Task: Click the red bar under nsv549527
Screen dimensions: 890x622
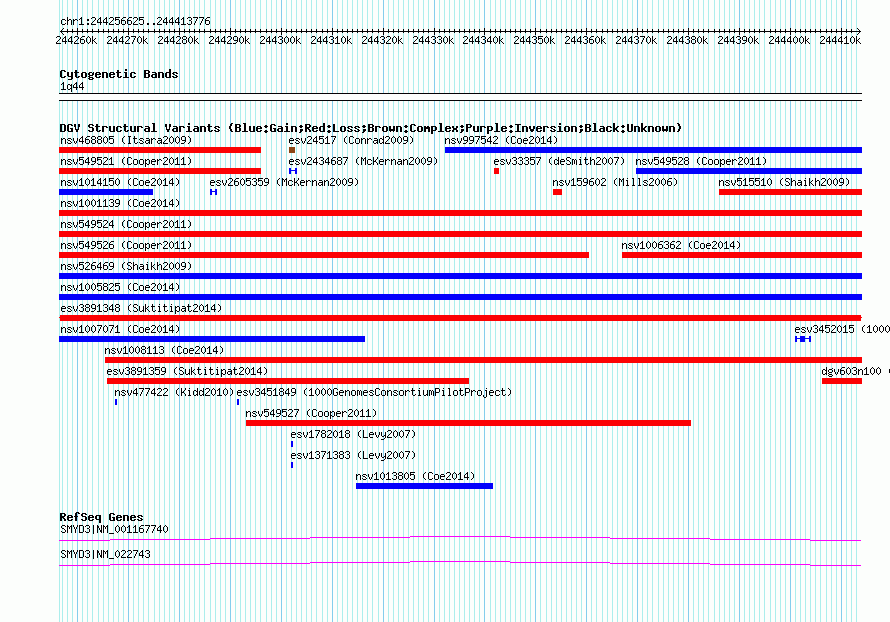Action: 468,423
